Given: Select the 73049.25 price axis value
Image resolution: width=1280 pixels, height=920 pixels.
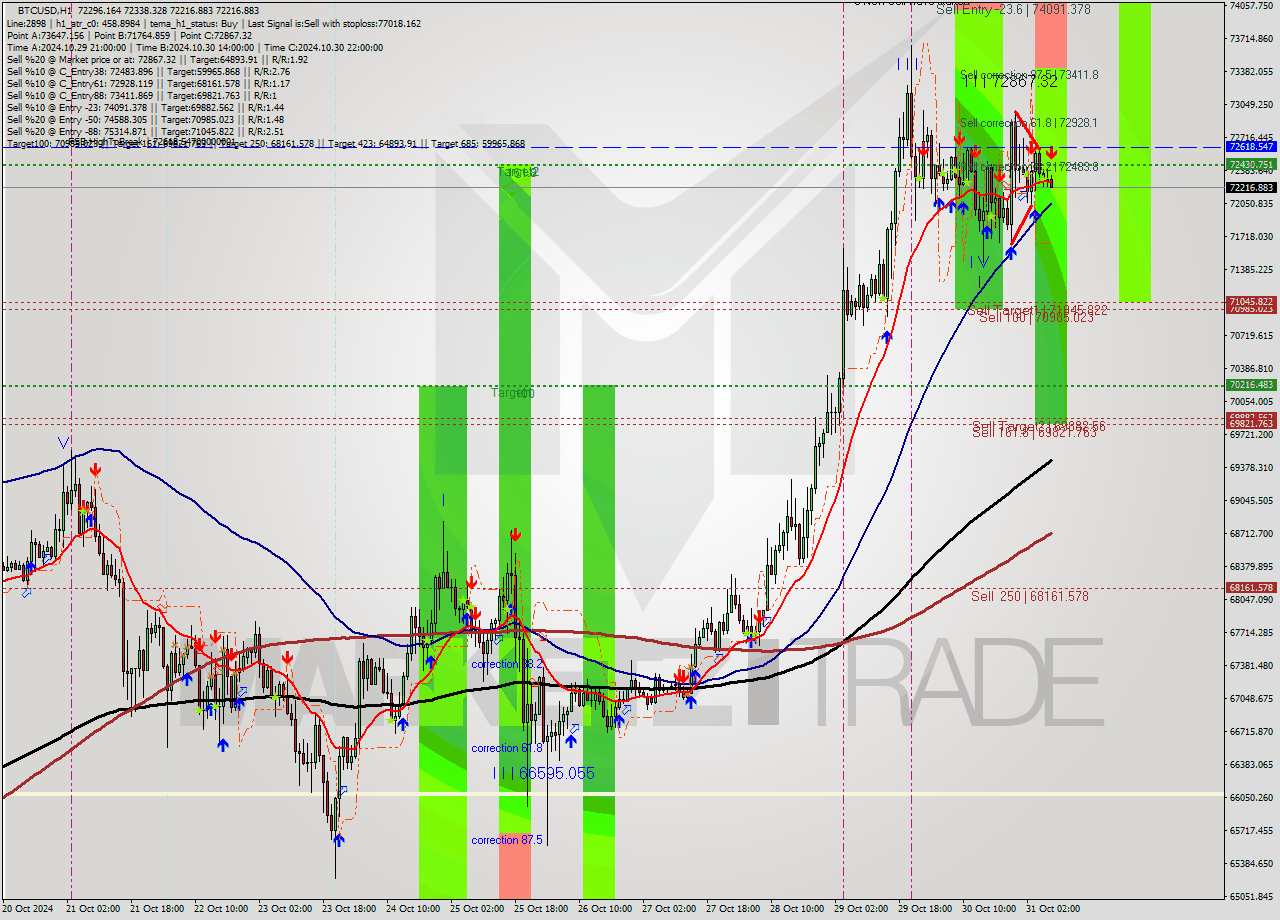Looking at the screenshot, I should click(x=1251, y=104).
